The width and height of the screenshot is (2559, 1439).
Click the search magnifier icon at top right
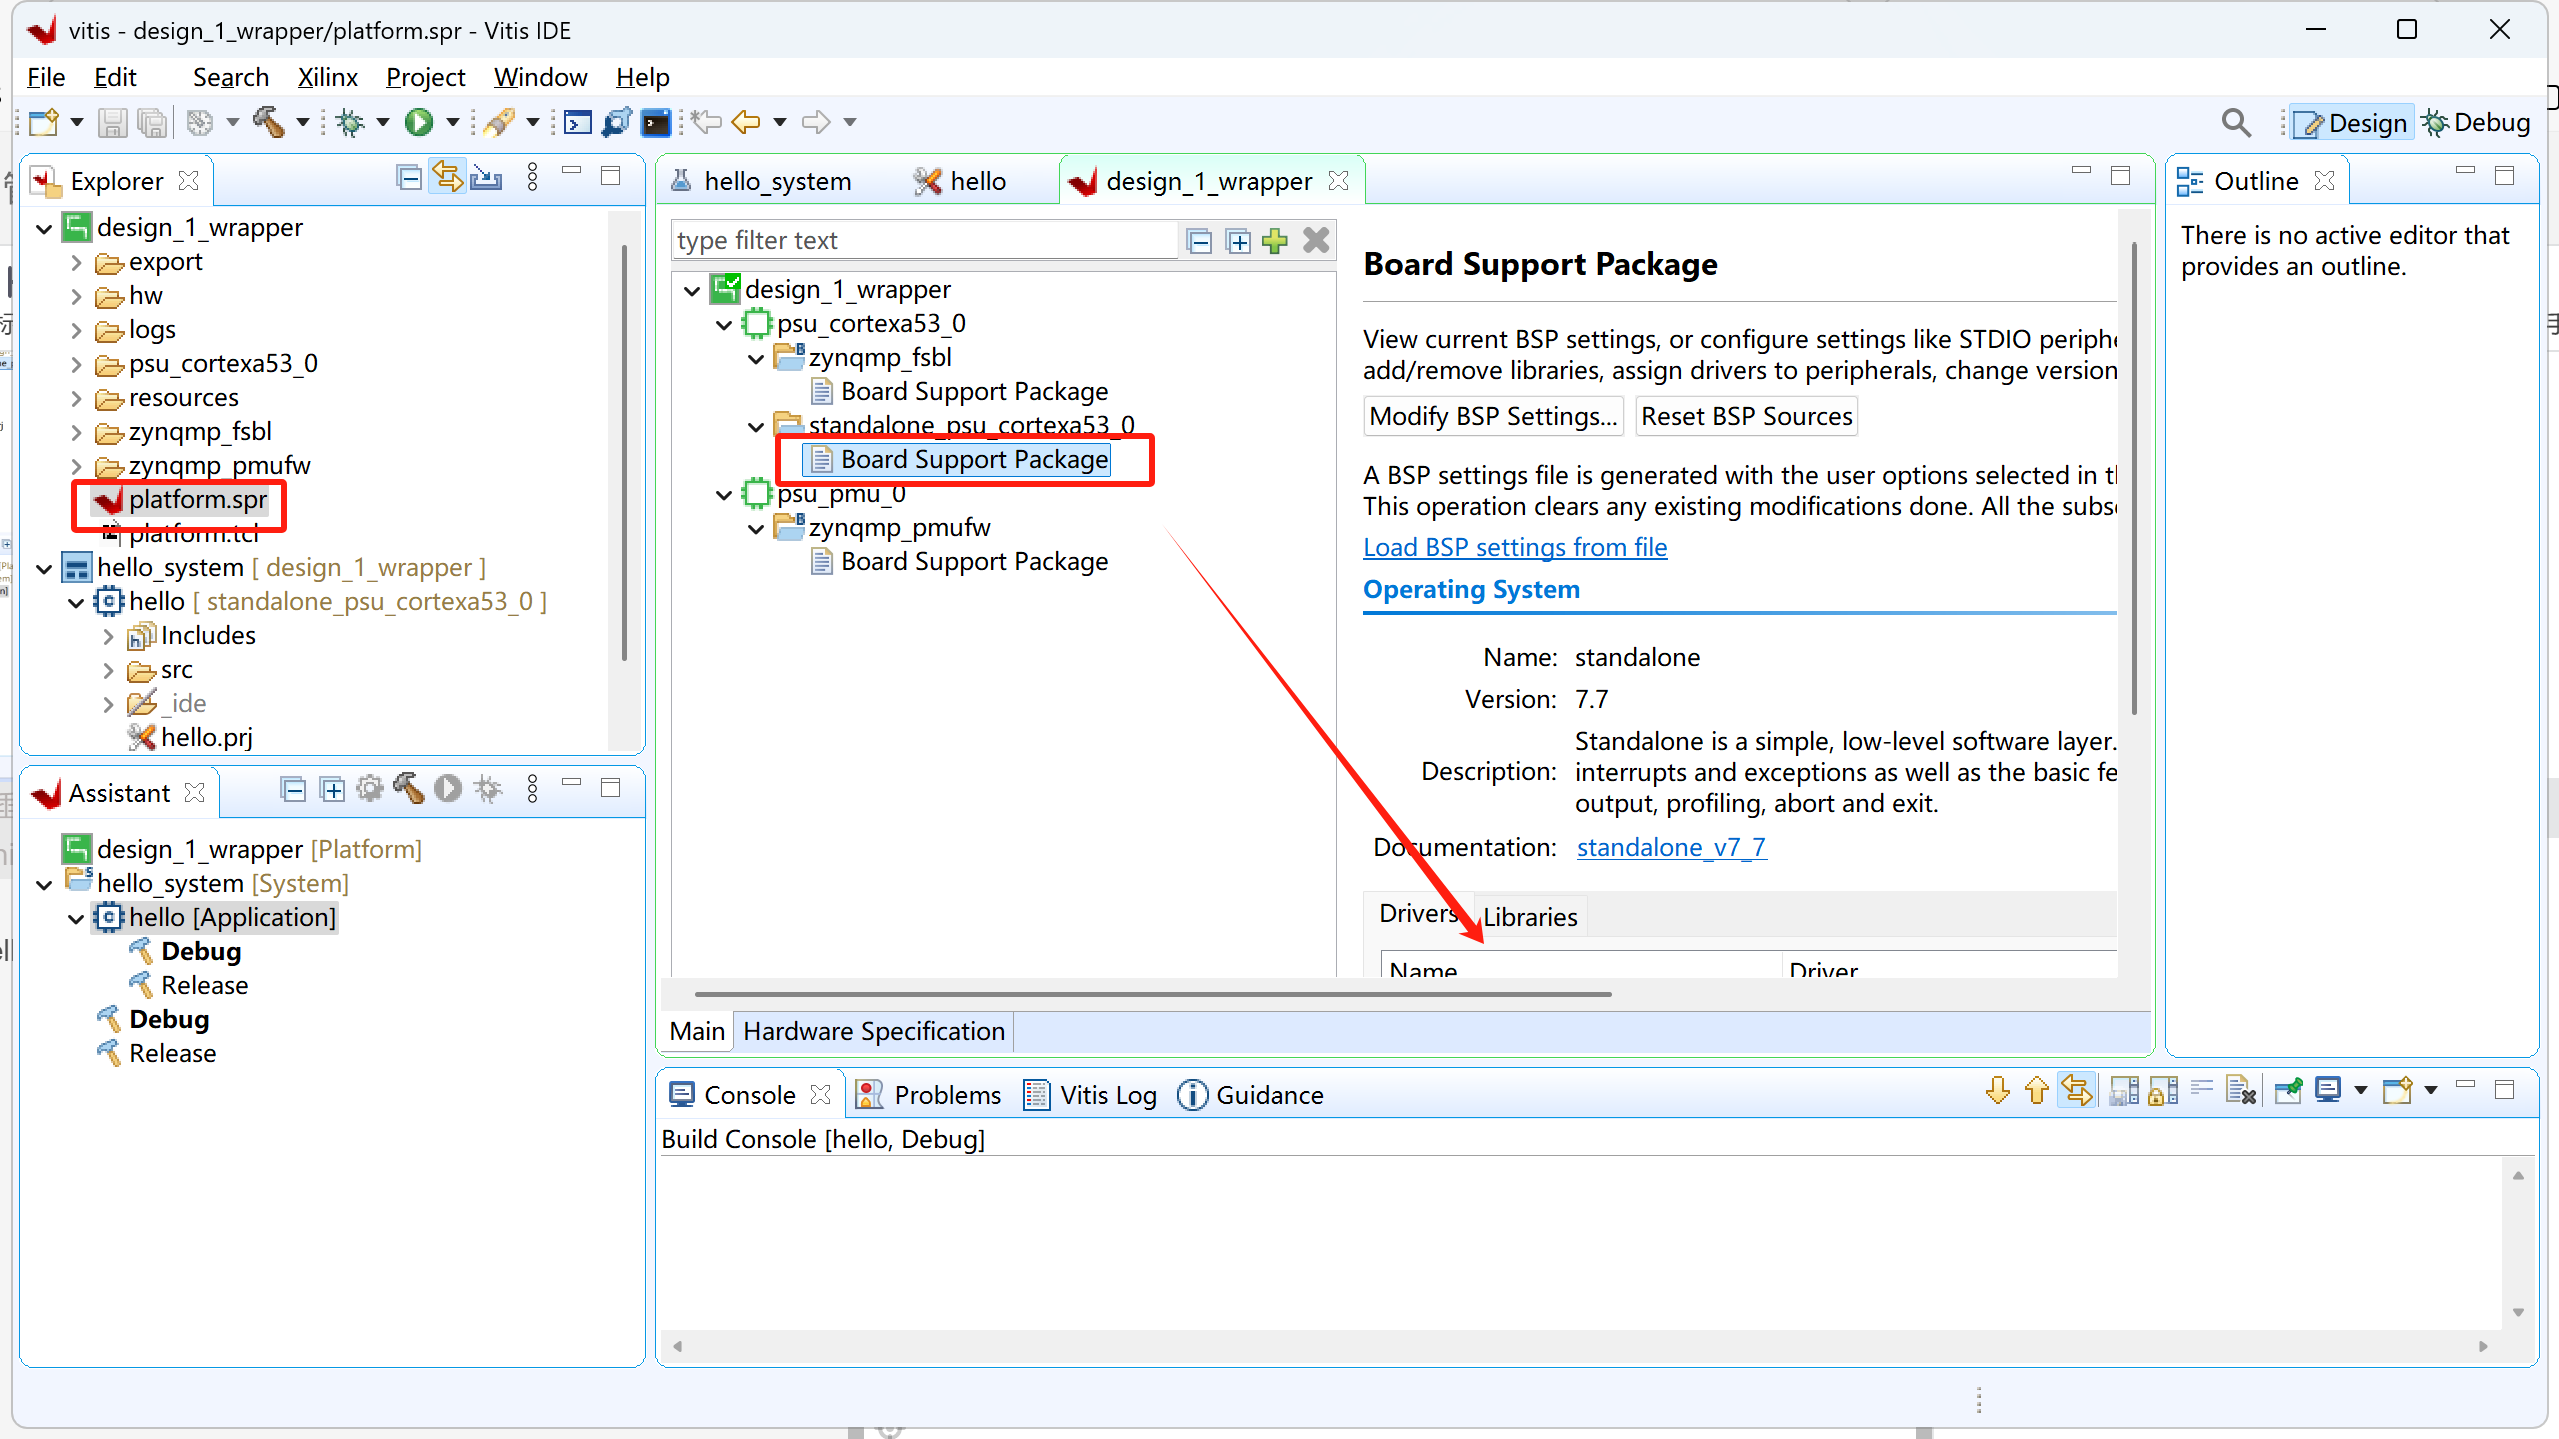[2236, 123]
